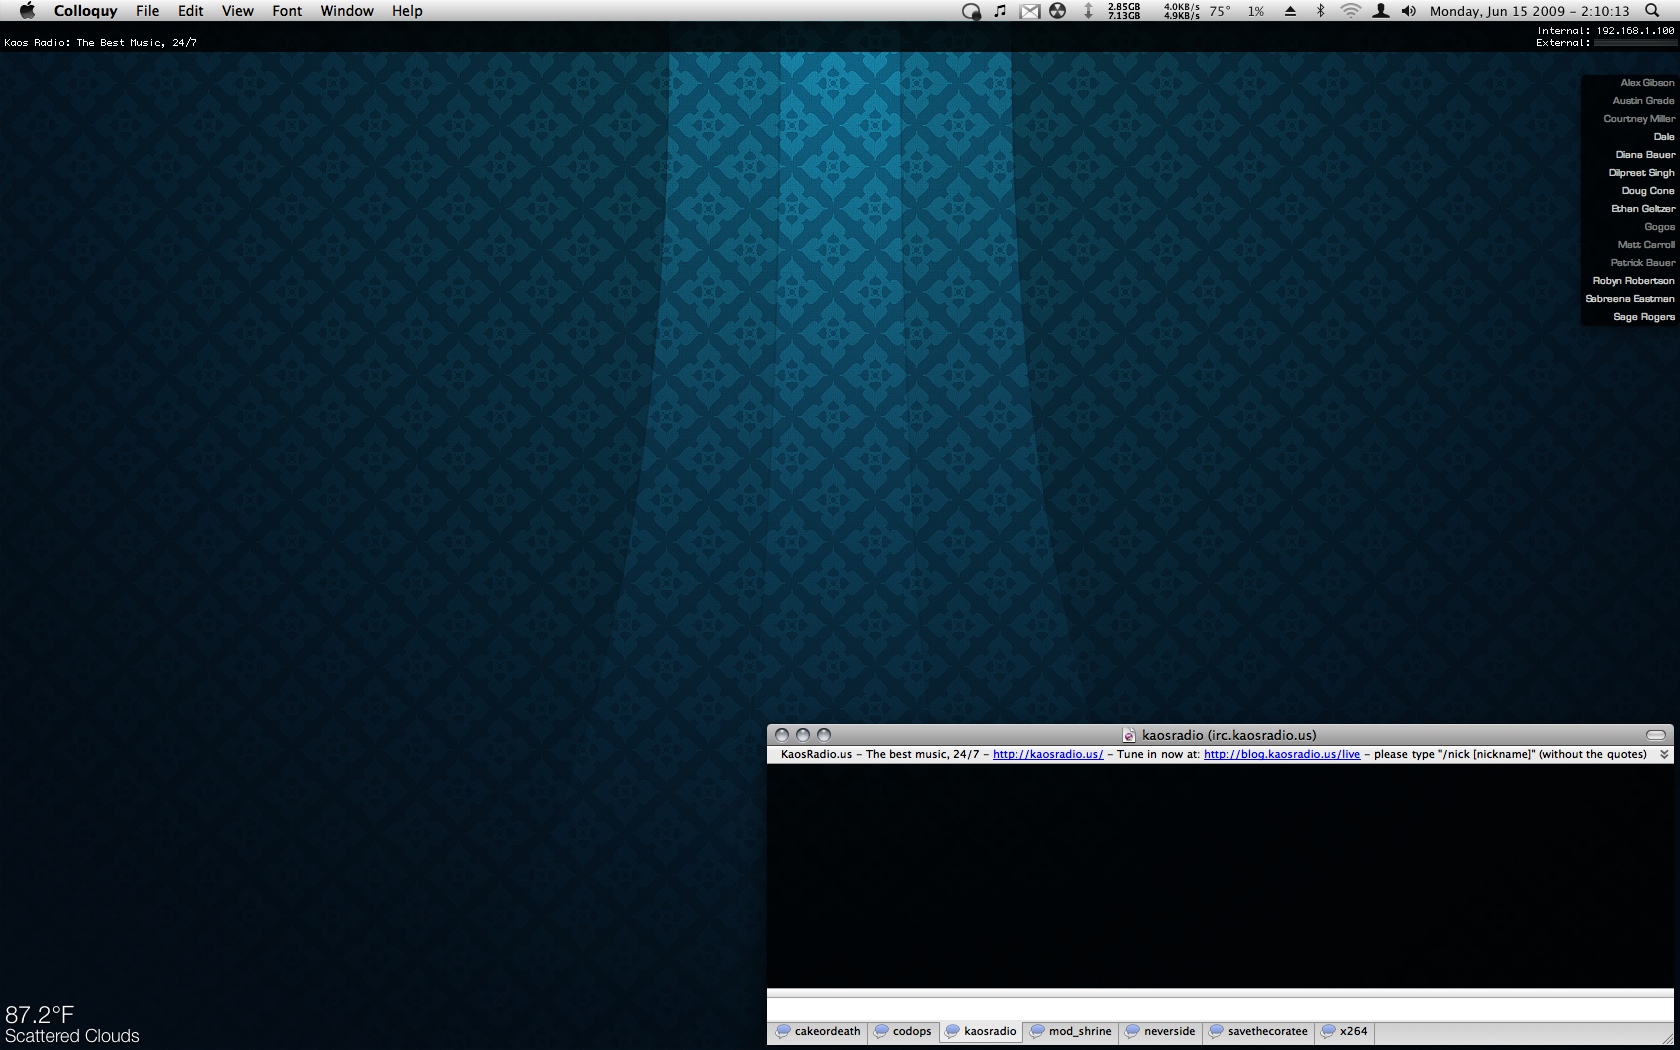The height and width of the screenshot is (1050, 1680).
Task: Open the Edit menu
Action: pyautogui.click(x=190, y=11)
